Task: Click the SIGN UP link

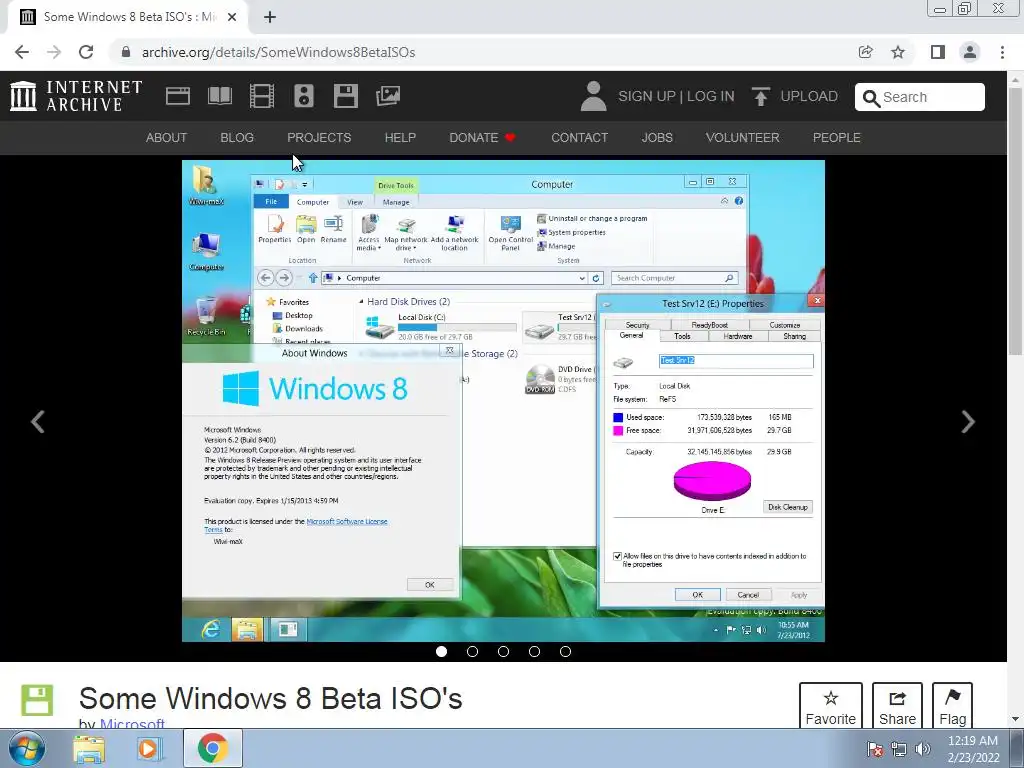Action: point(647,97)
